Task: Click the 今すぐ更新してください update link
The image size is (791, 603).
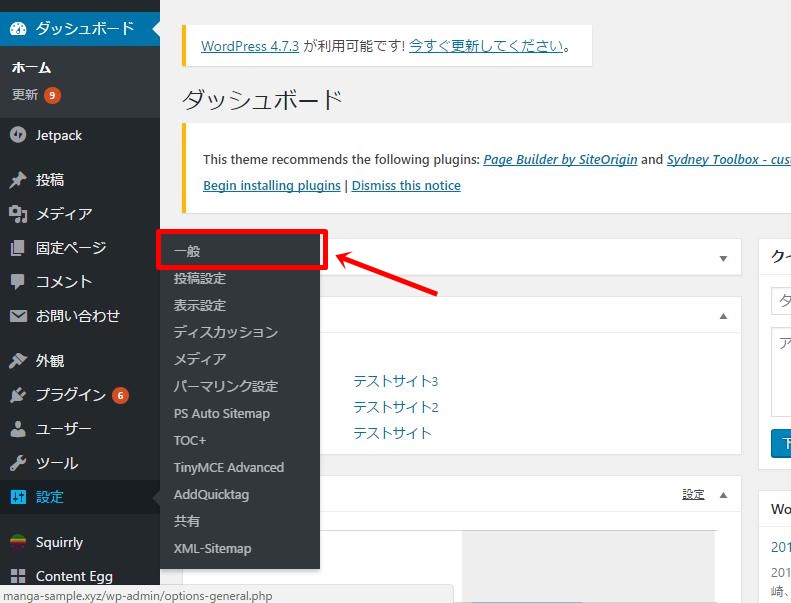Action: pyautogui.click(x=486, y=46)
